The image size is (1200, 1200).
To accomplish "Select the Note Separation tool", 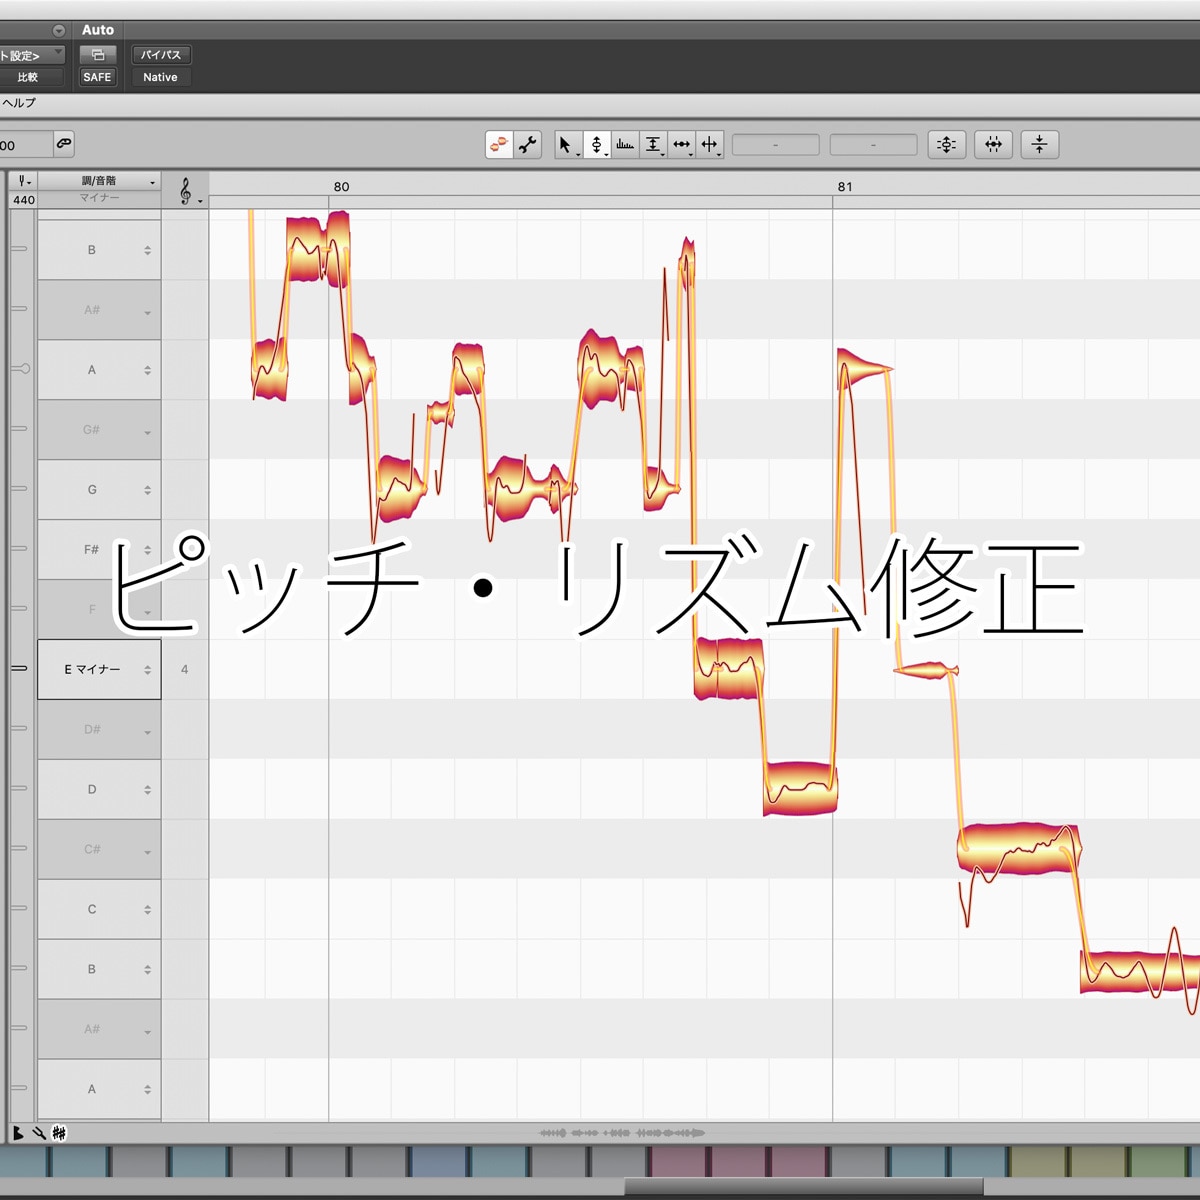I will tap(710, 145).
